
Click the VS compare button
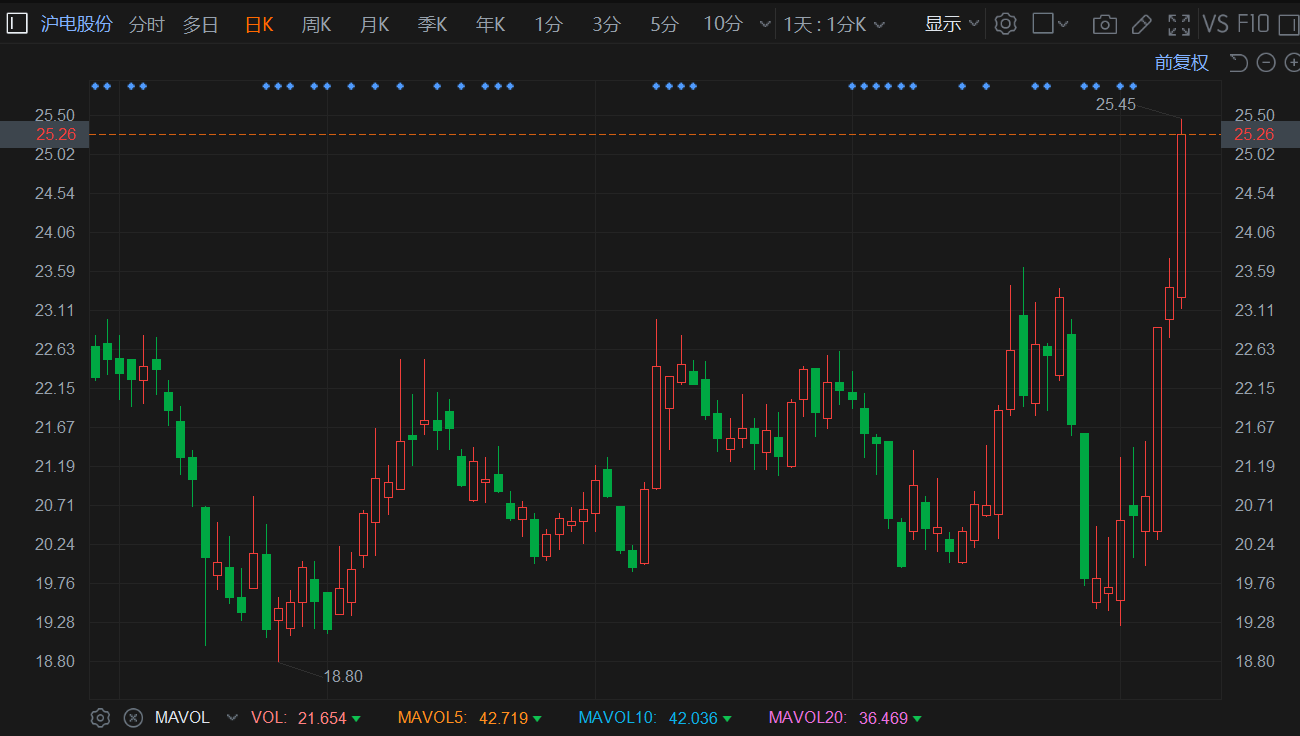tap(1215, 24)
